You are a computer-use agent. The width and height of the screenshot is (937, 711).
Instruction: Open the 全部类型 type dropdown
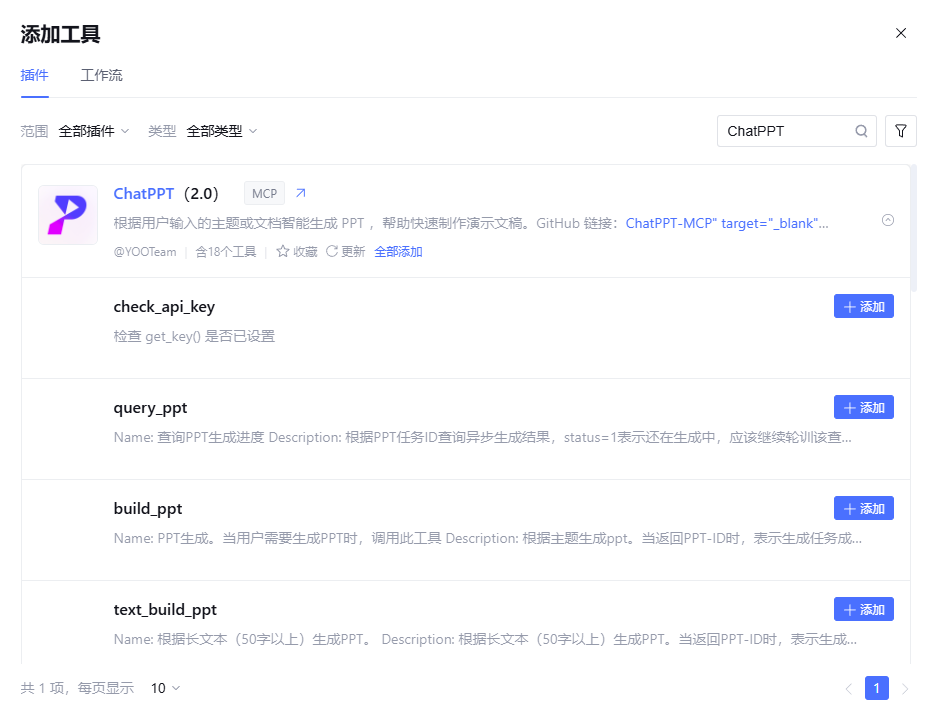click(x=222, y=131)
